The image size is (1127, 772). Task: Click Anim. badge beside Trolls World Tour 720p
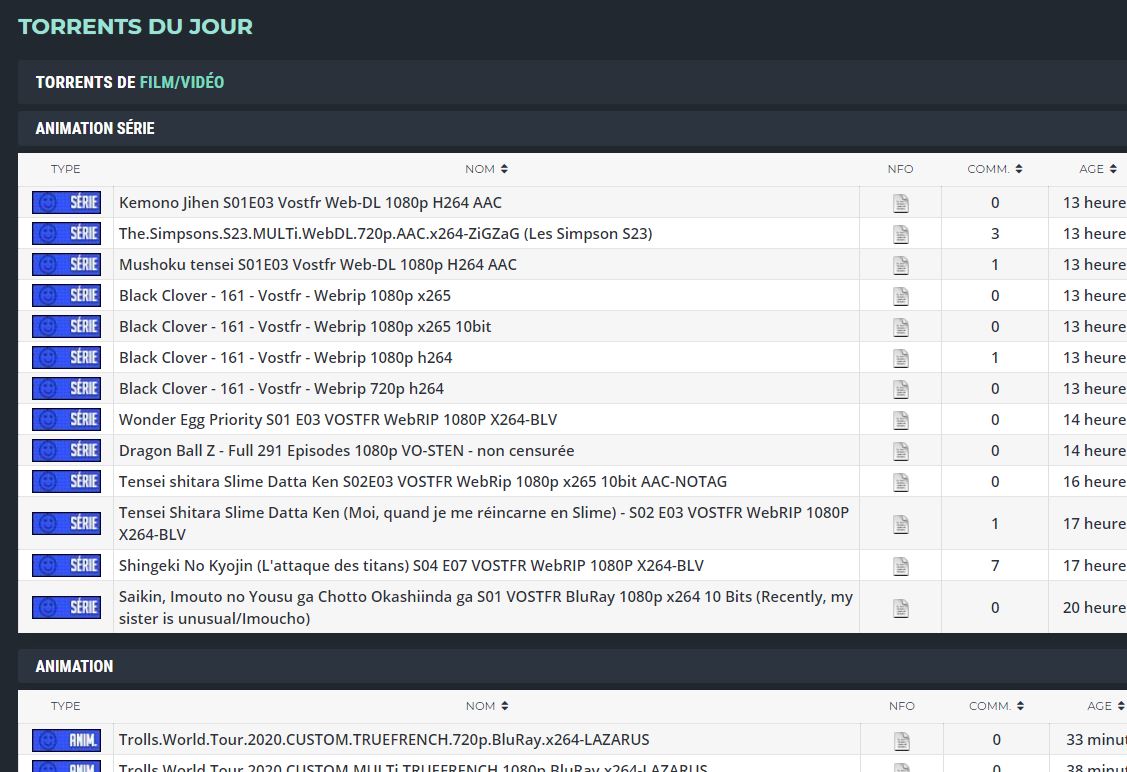(x=66, y=740)
